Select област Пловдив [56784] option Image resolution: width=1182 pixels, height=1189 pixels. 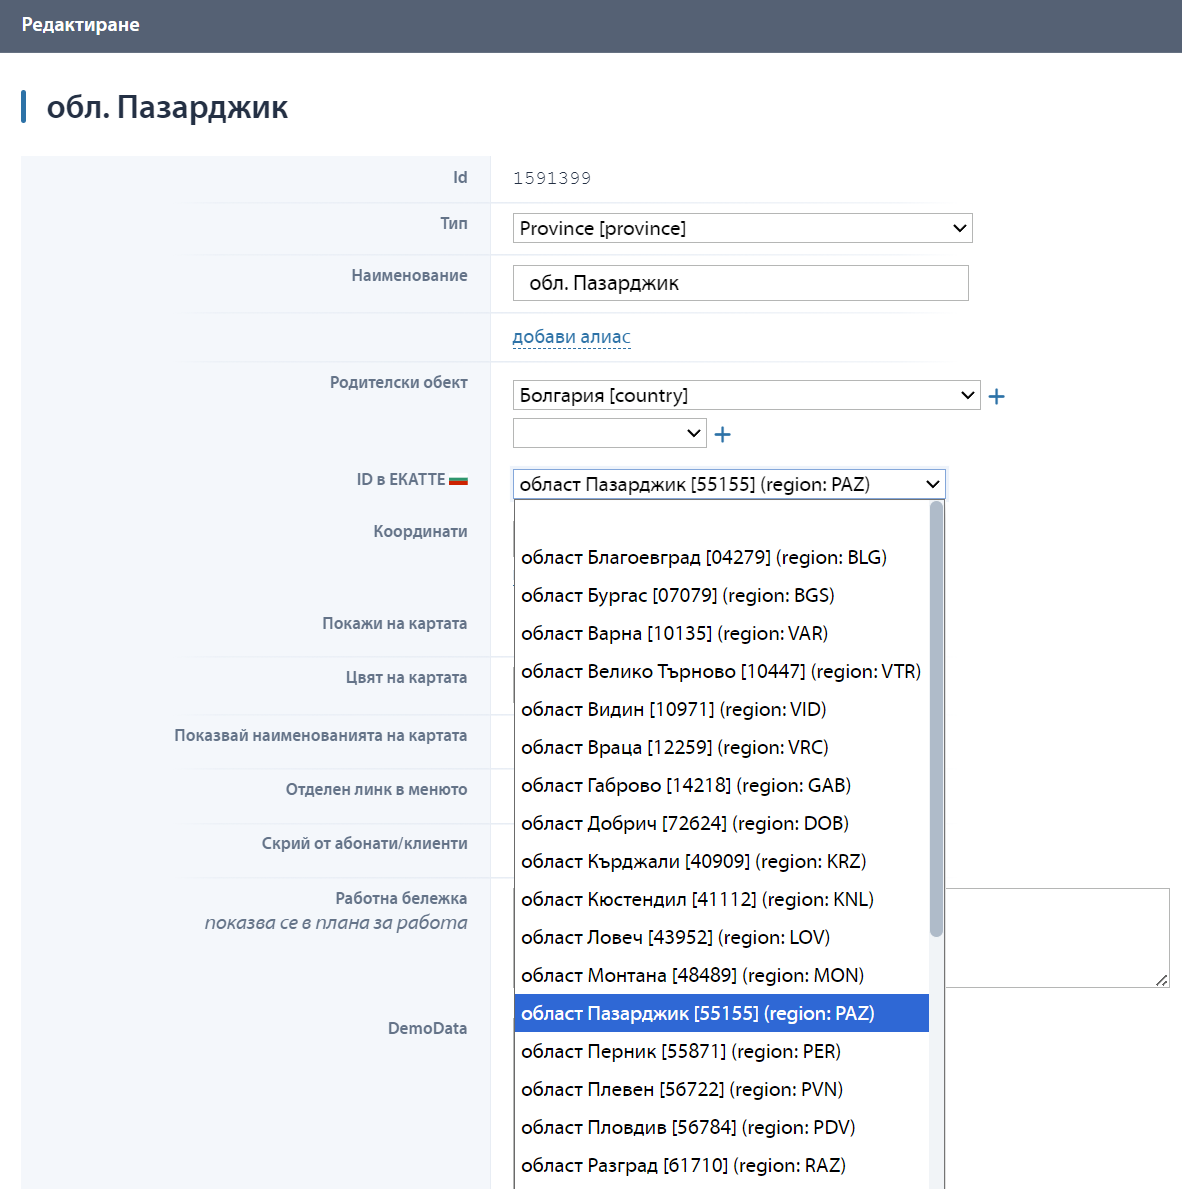[721, 1127]
